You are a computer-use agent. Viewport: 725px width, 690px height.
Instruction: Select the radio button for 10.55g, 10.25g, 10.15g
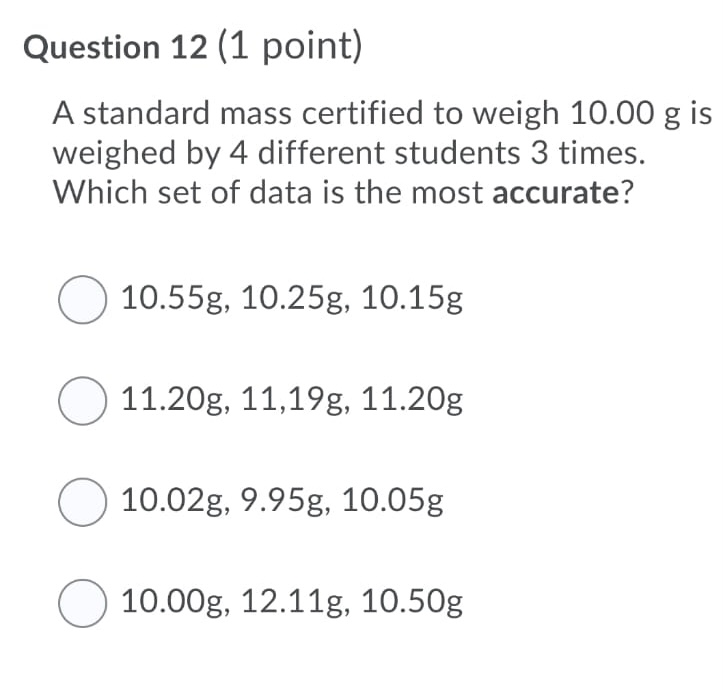click(82, 301)
